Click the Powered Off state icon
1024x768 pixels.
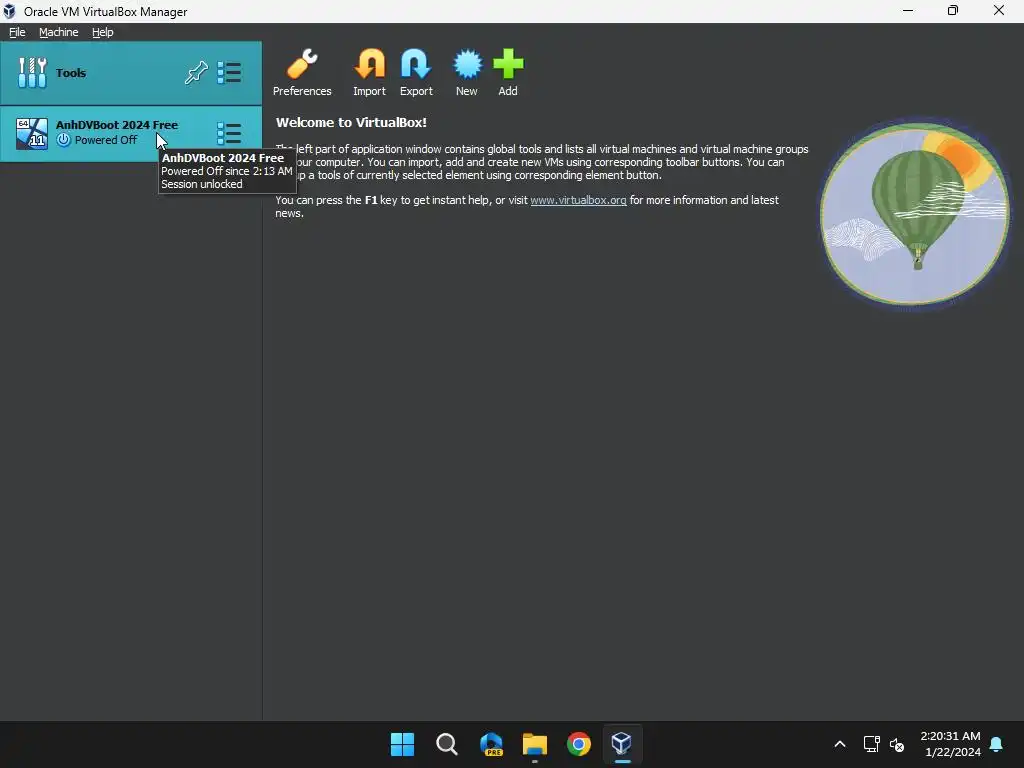(x=63, y=140)
